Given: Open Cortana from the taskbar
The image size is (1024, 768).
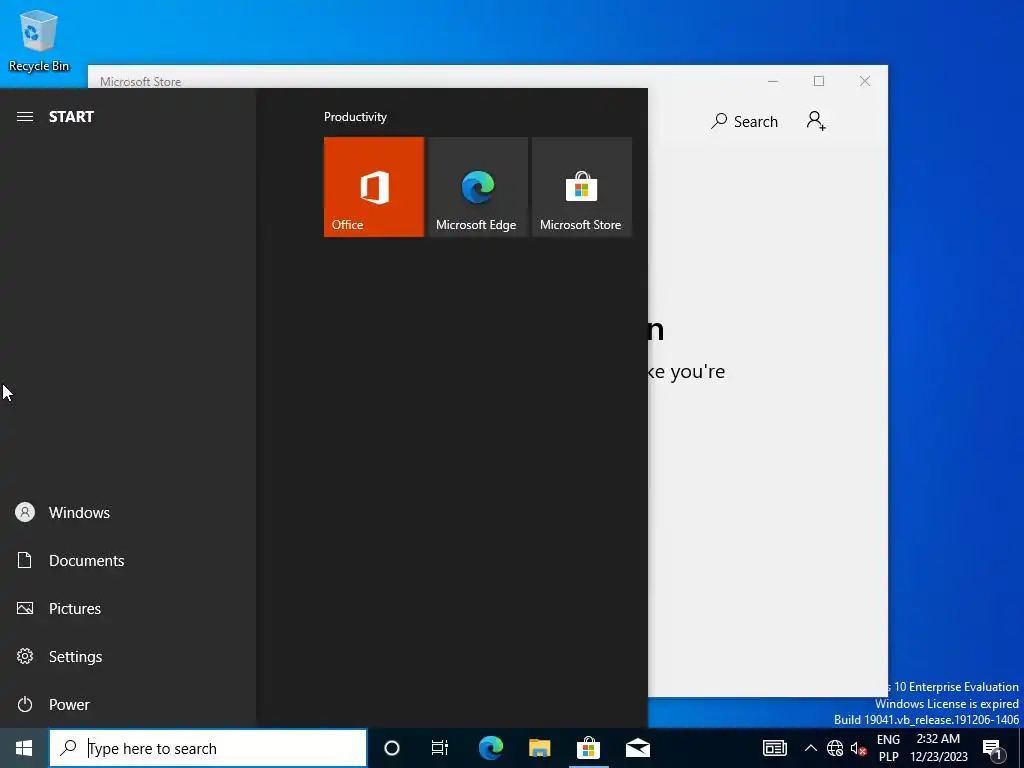Looking at the screenshot, I should click(x=392, y=748).
